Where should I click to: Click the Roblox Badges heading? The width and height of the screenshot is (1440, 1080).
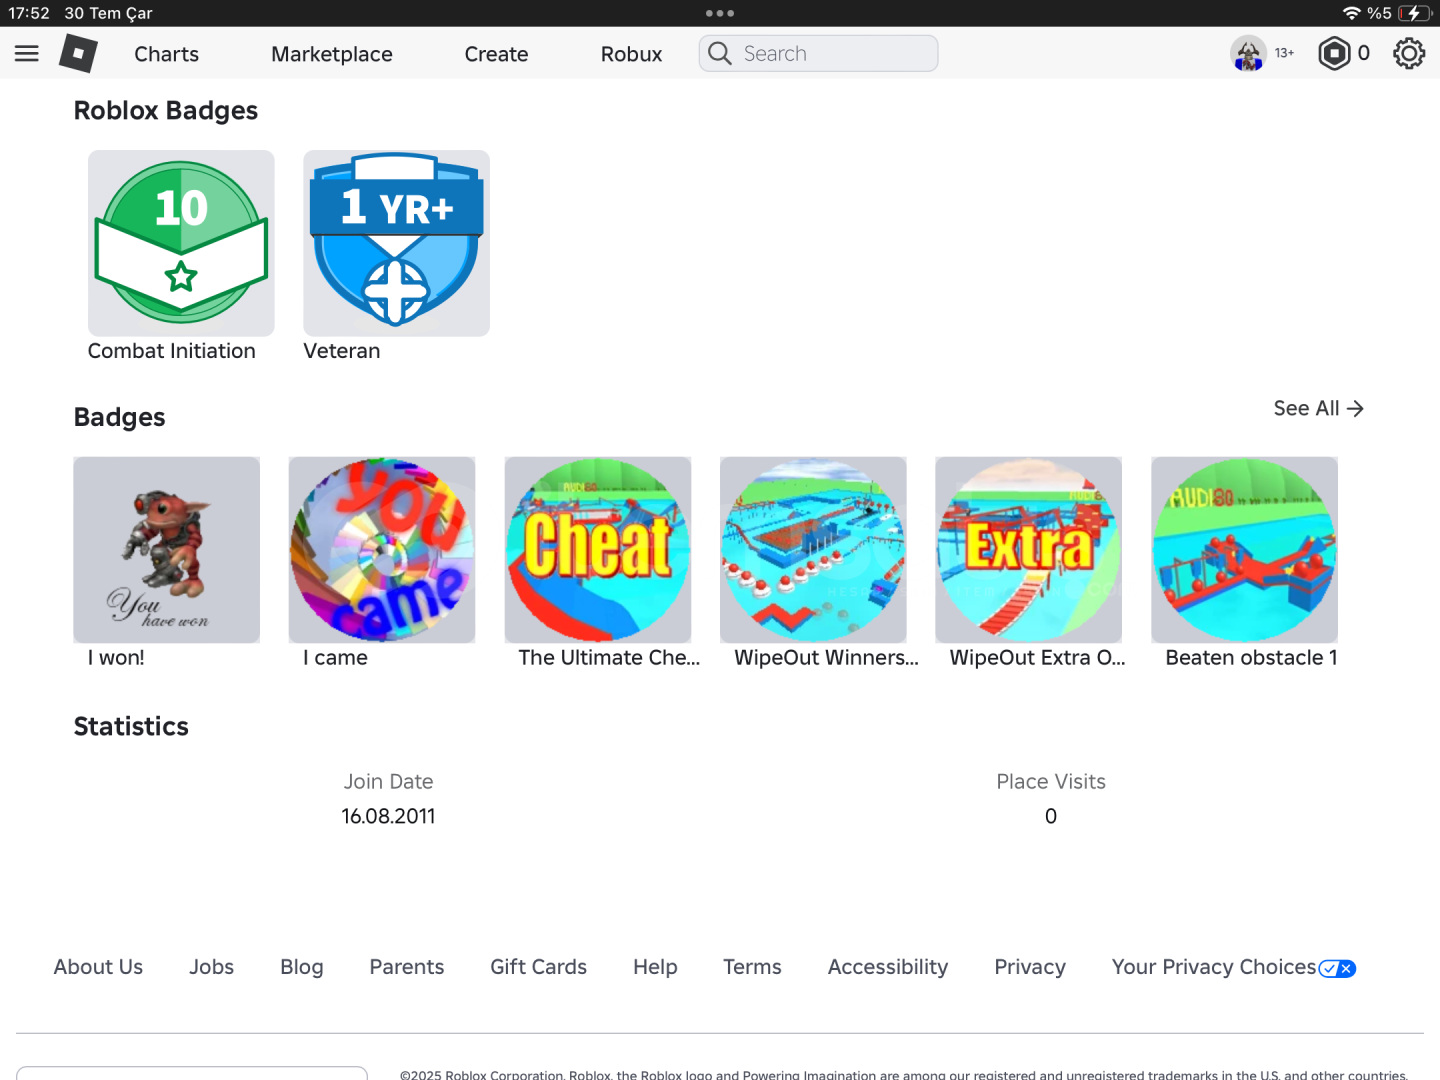[166, 111]
